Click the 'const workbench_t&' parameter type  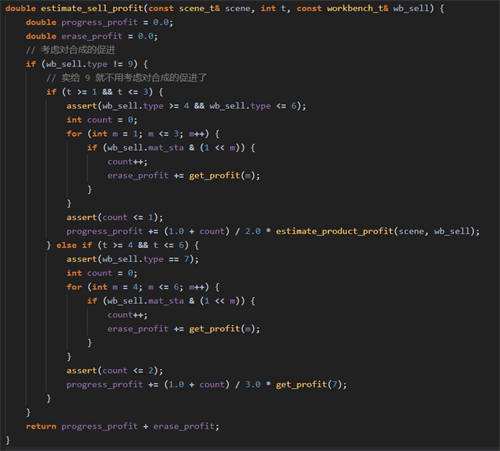point(342,8)
